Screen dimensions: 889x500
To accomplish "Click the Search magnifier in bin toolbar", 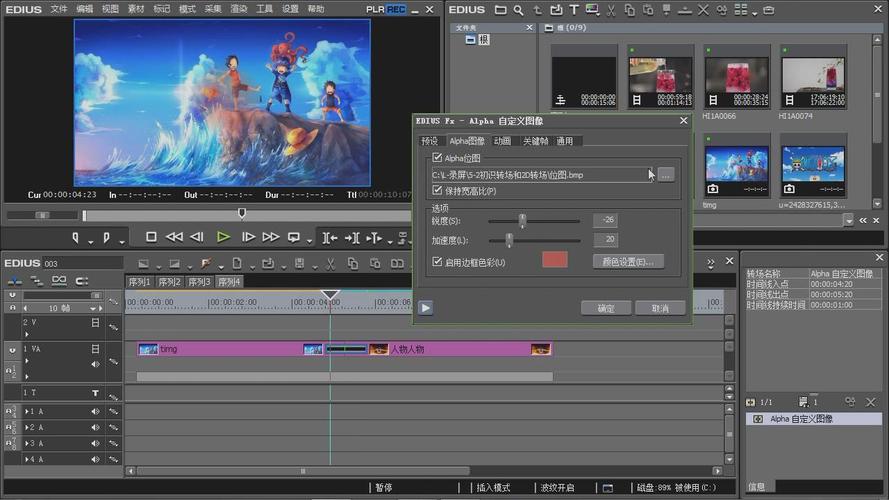I will (519, 10).
